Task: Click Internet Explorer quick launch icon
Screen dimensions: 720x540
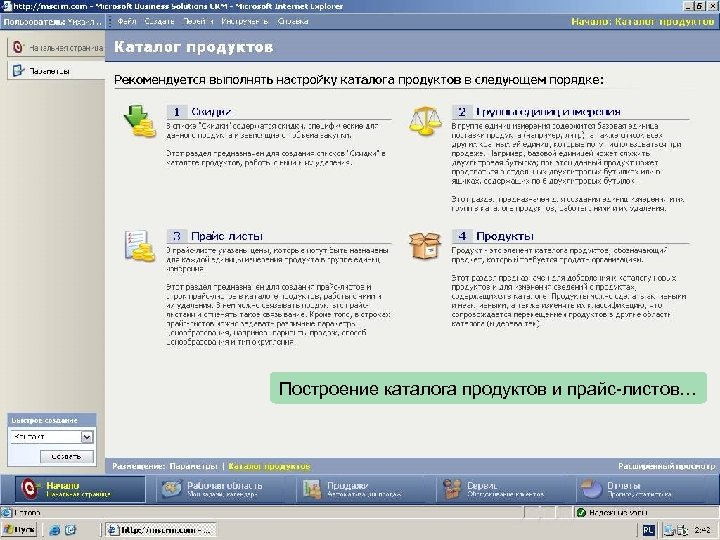Action: [x=55, y=530]
